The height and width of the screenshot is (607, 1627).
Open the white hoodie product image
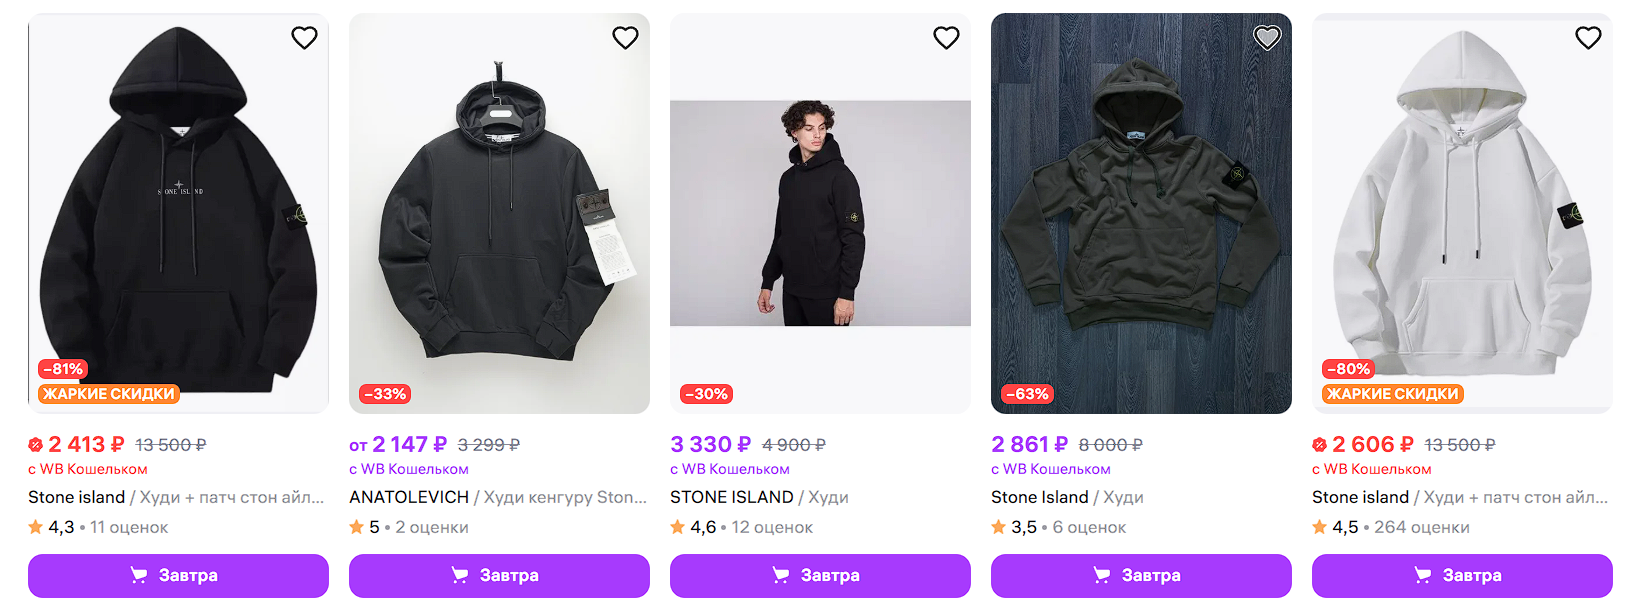tap(1462, 212)
